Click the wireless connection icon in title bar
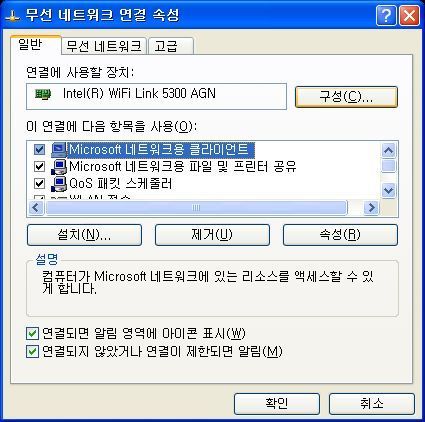 [x=12, y=16]
